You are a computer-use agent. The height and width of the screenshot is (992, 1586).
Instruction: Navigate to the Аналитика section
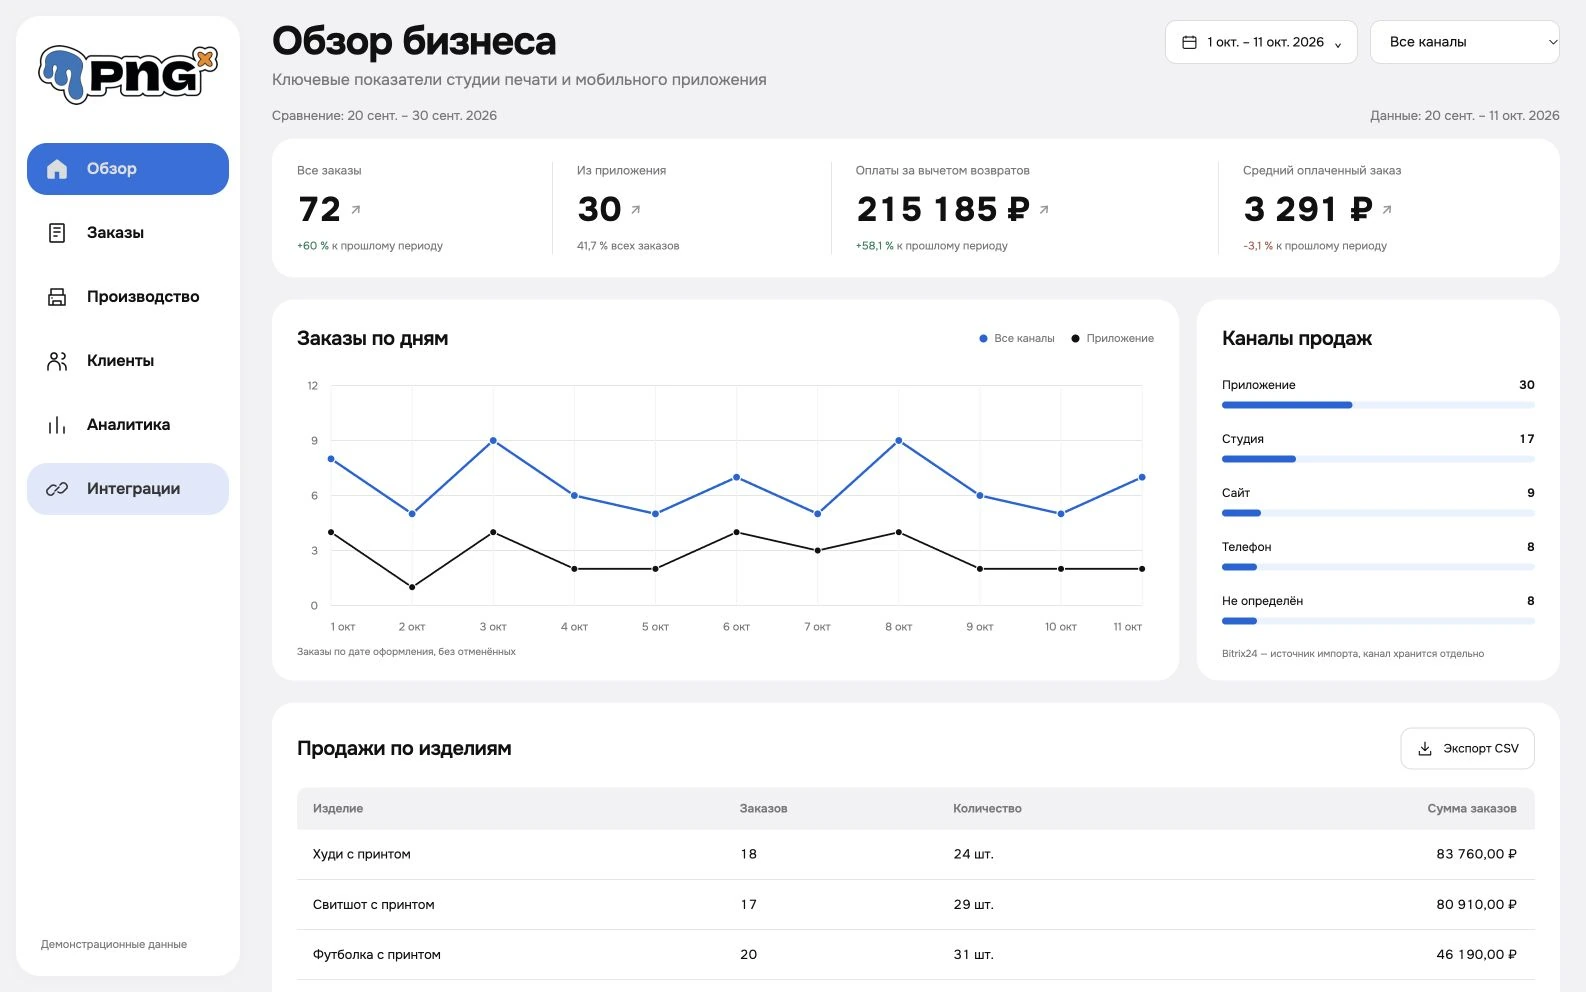tap(128, 425)
